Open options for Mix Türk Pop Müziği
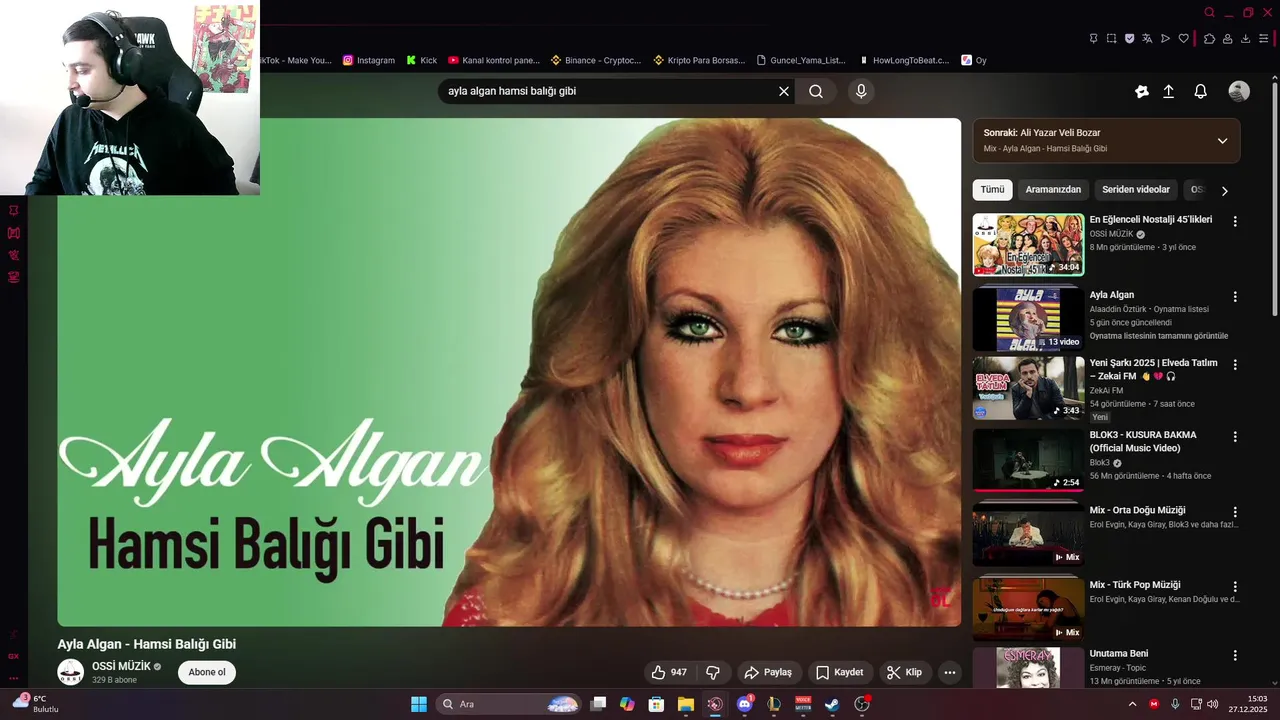This screenshot has width=1280, height=720. coord(1235,587)
